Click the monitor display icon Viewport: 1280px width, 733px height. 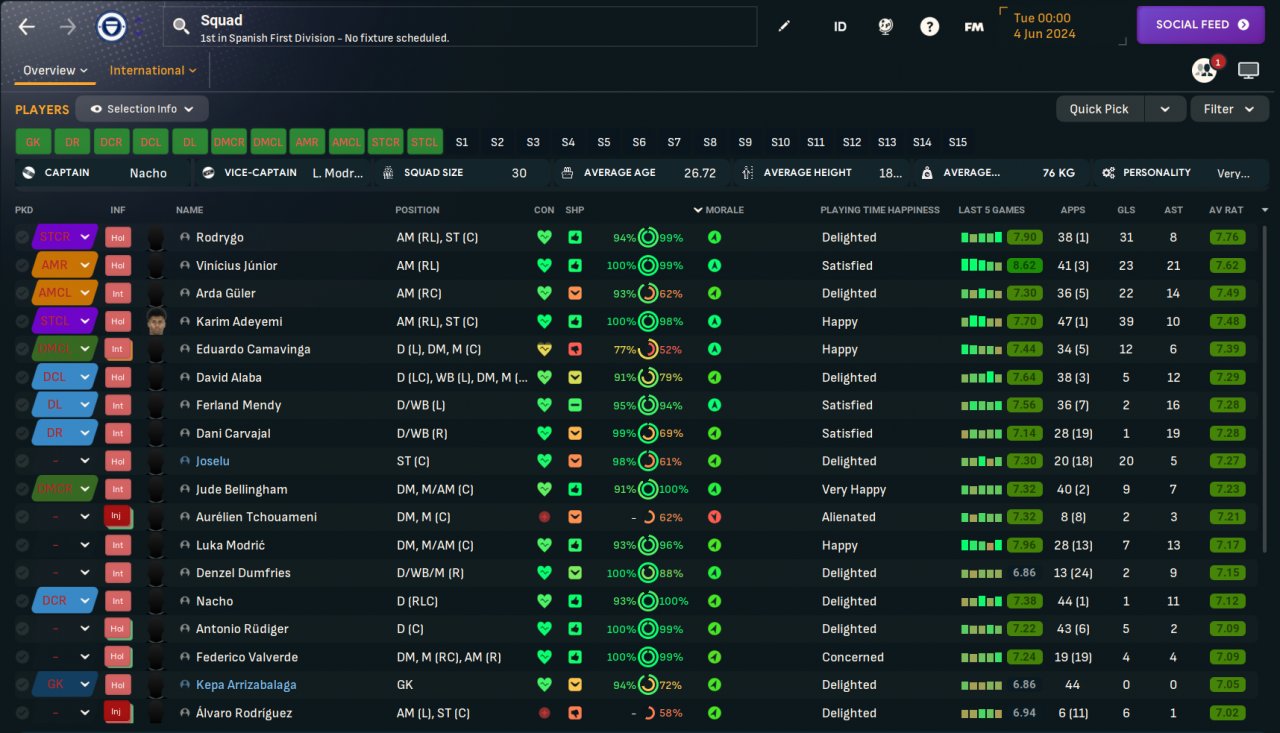[x=1248, y=70]
